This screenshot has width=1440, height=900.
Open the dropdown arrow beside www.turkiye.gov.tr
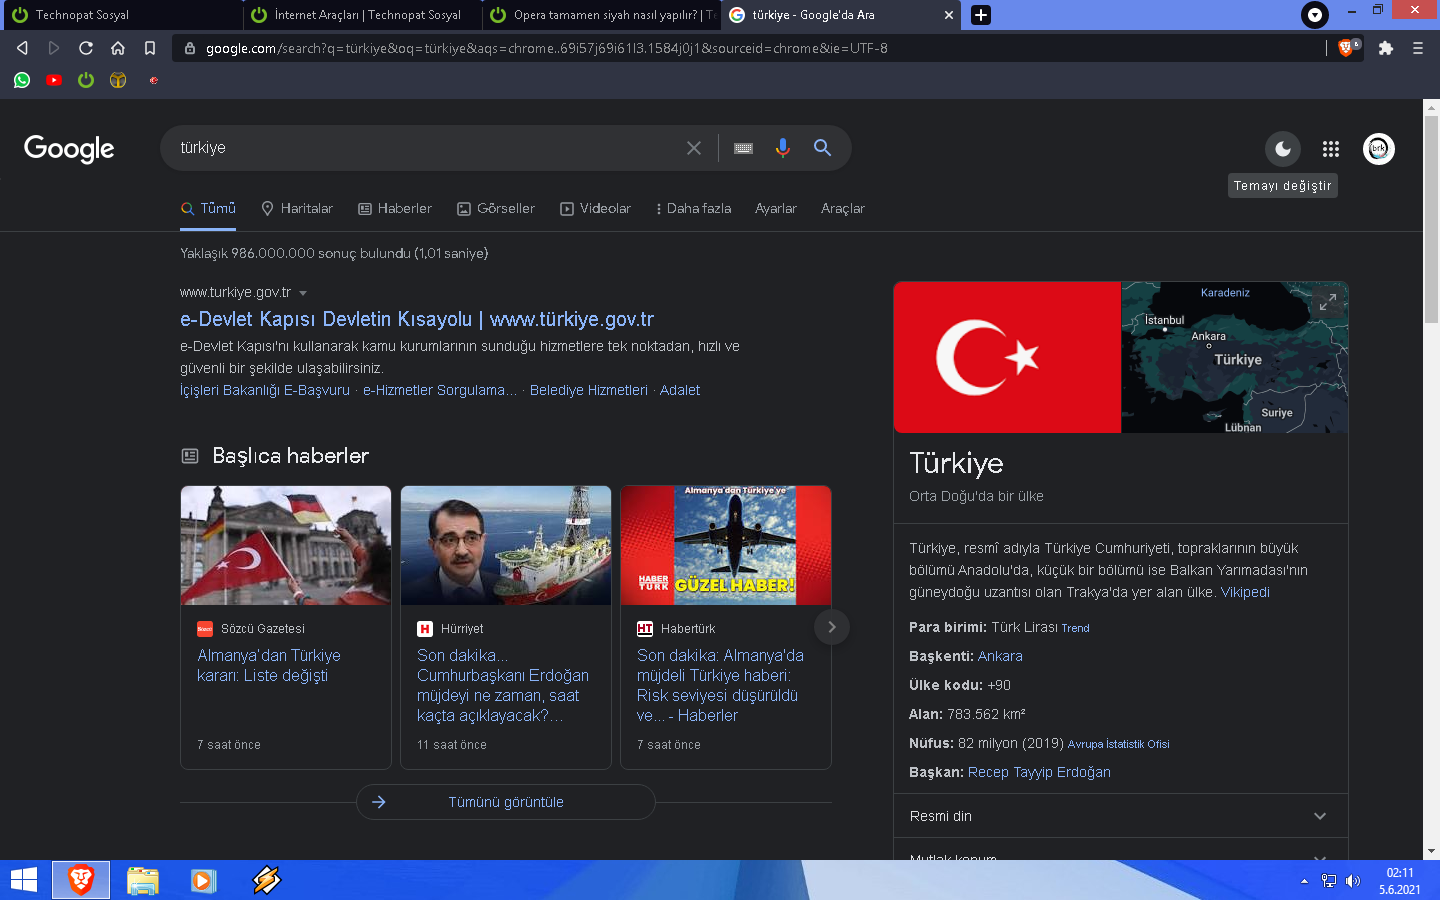[303, 293]
